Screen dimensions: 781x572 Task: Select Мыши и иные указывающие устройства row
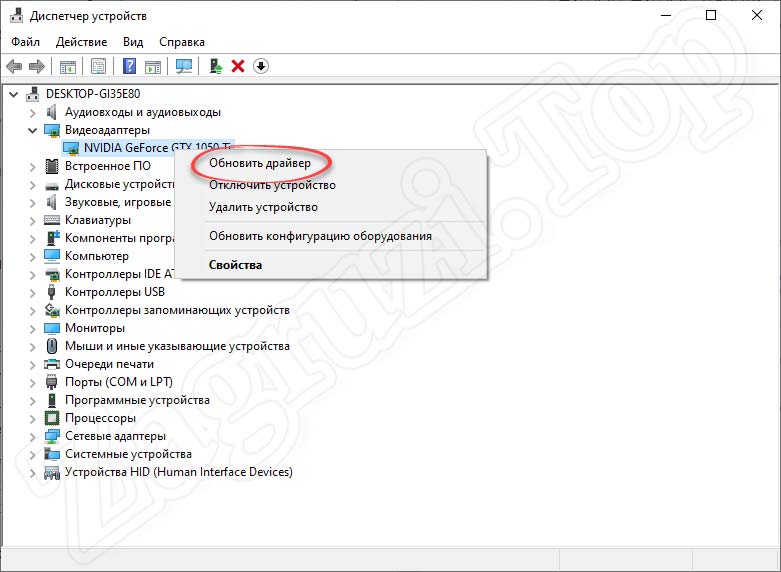(x=177, y=346)
